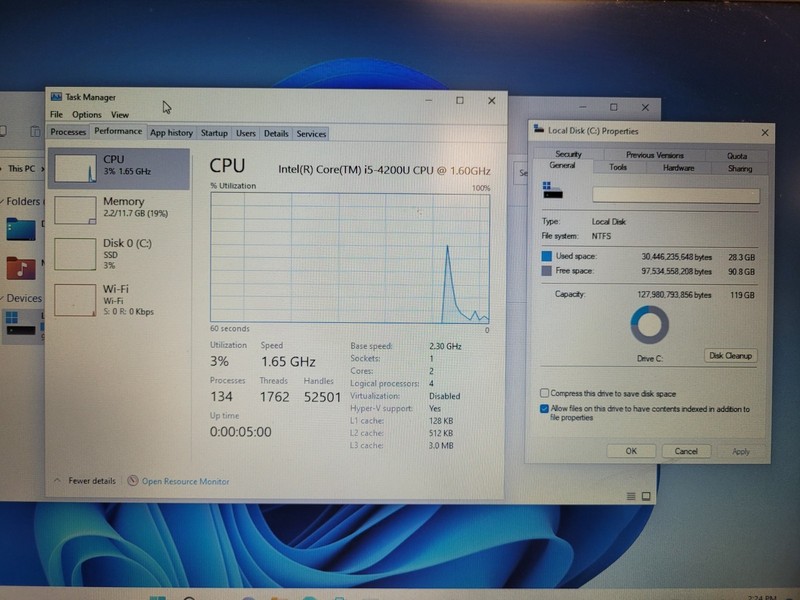Open Resource Monitor link
This screenshot has width=800, height=600.
coord(186,481)
